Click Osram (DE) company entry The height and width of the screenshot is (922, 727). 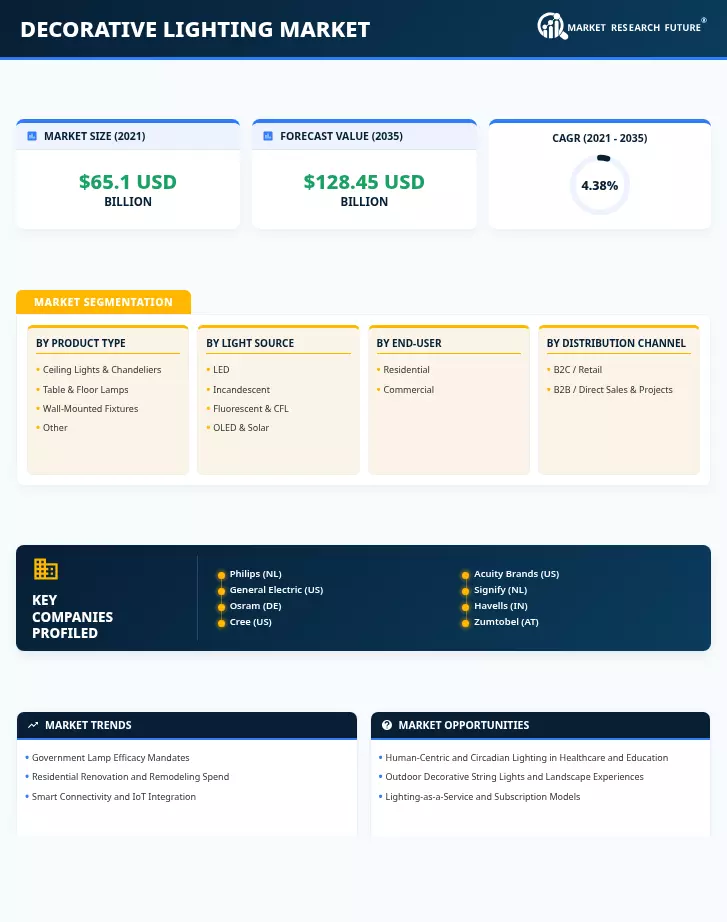[255, 606]
